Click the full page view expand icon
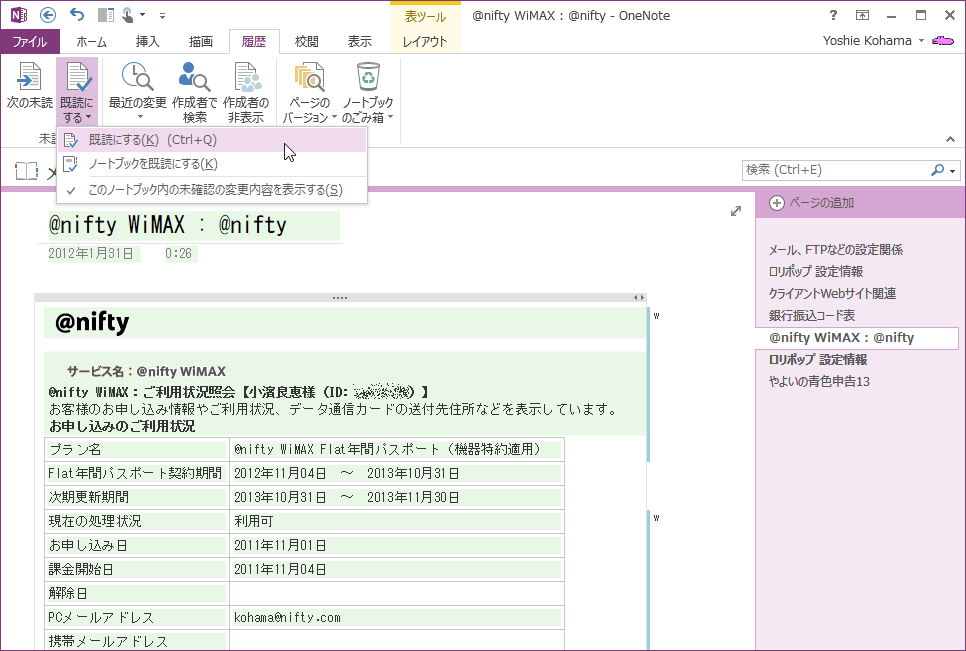 [736, 211]
